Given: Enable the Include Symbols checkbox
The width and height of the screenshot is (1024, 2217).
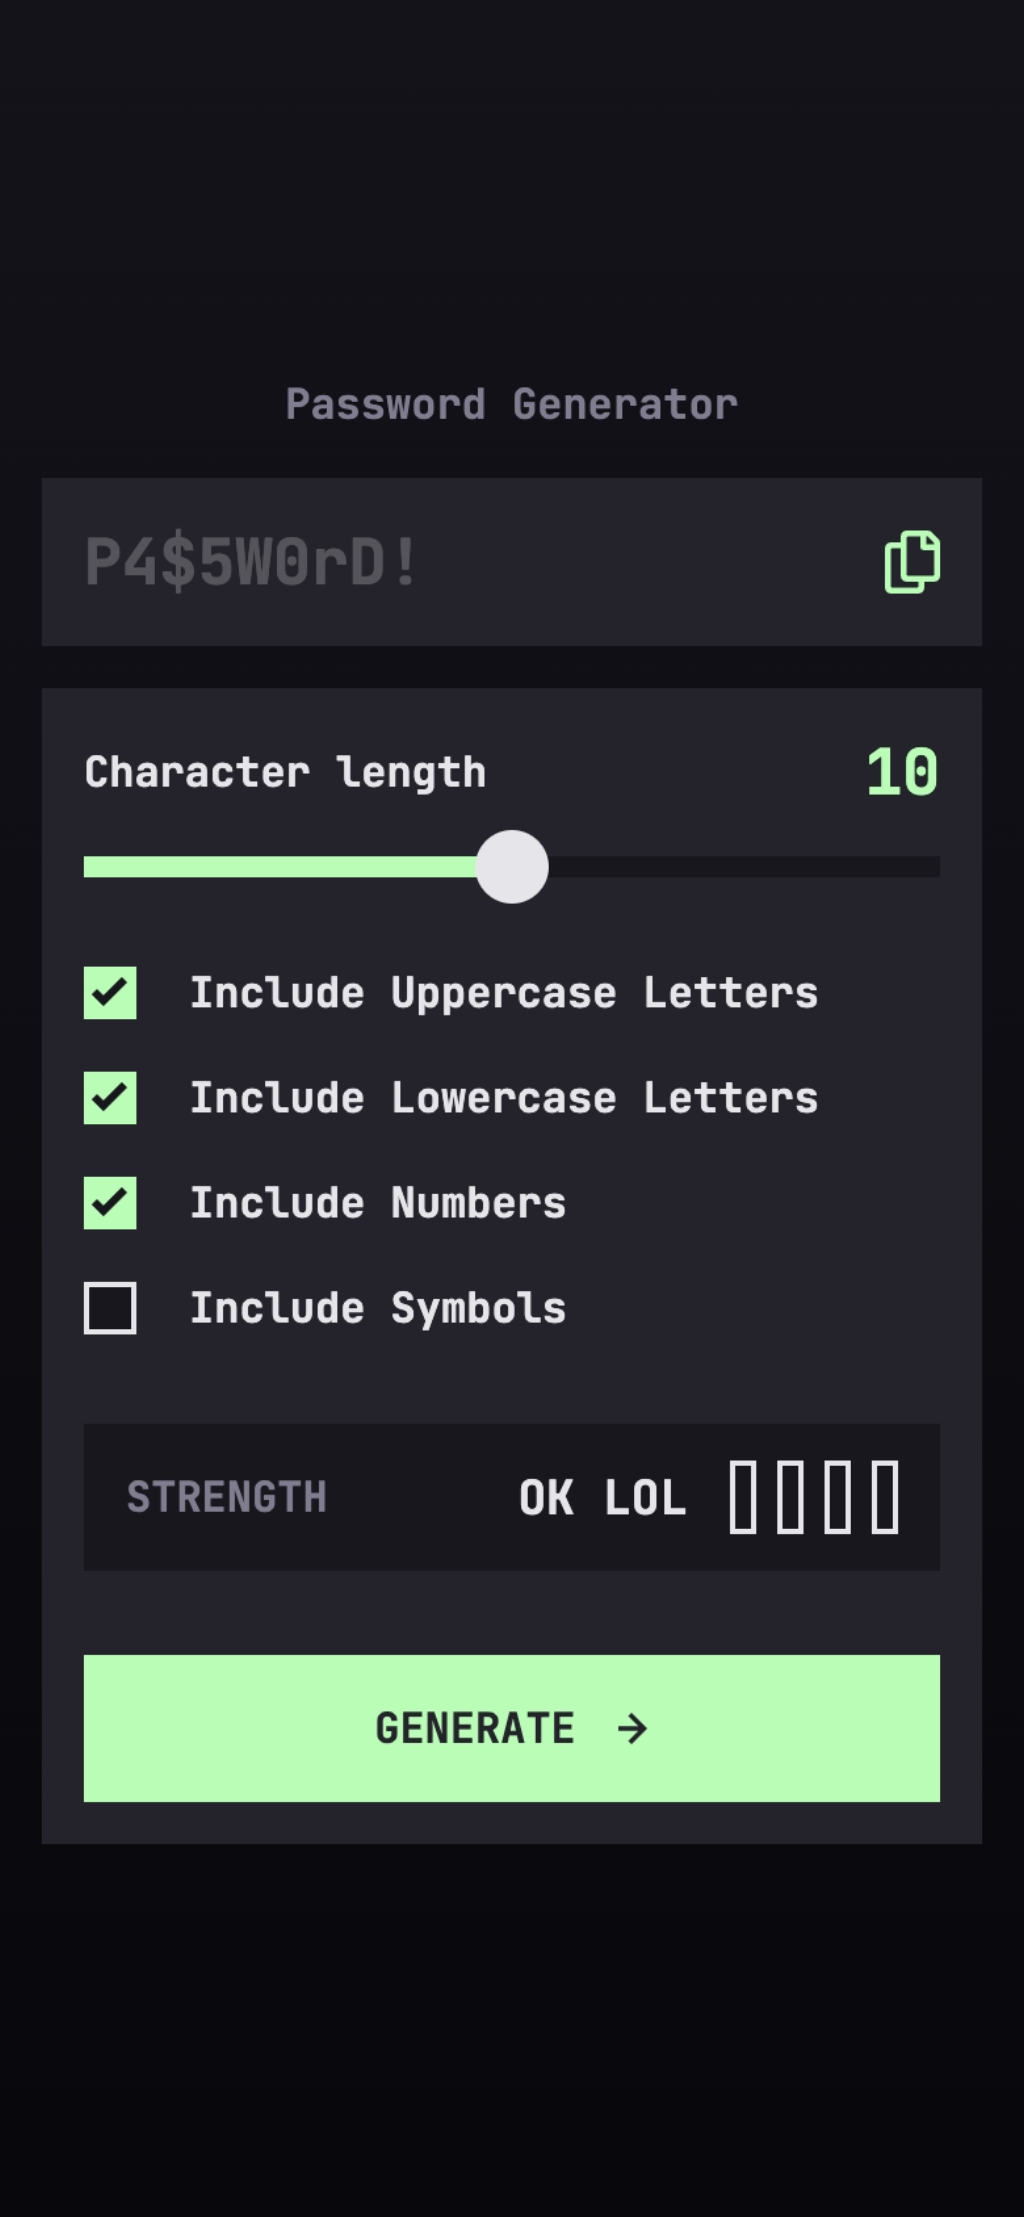Looking at the screenshot, I should pyautogui.click(x=110, y=1308).
